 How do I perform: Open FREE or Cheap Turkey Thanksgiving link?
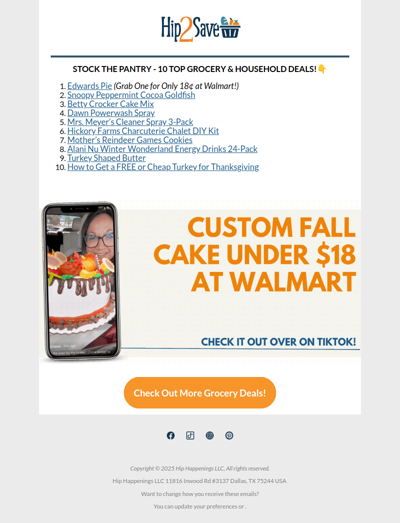click(x=163, y=167)
